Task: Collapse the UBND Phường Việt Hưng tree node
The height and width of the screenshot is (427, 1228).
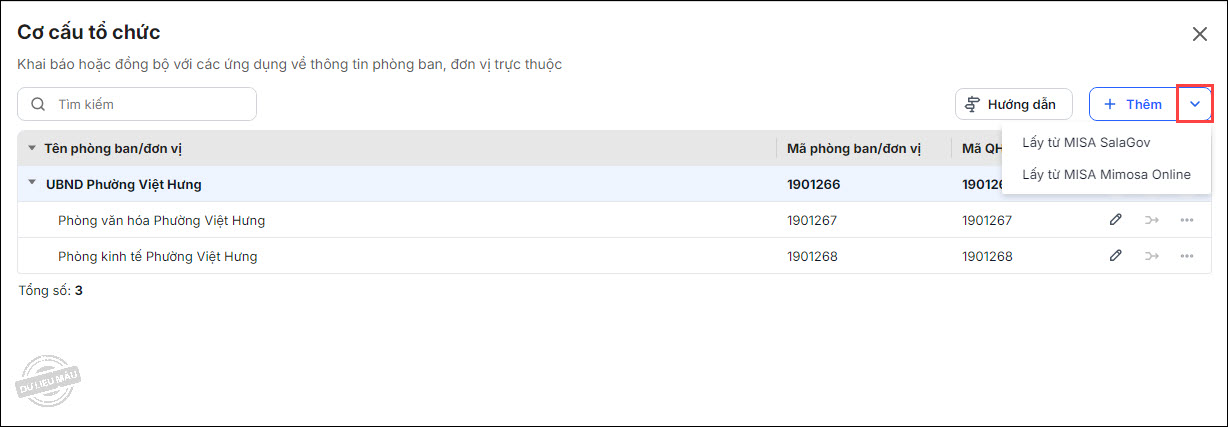Action: click(32, 183)
